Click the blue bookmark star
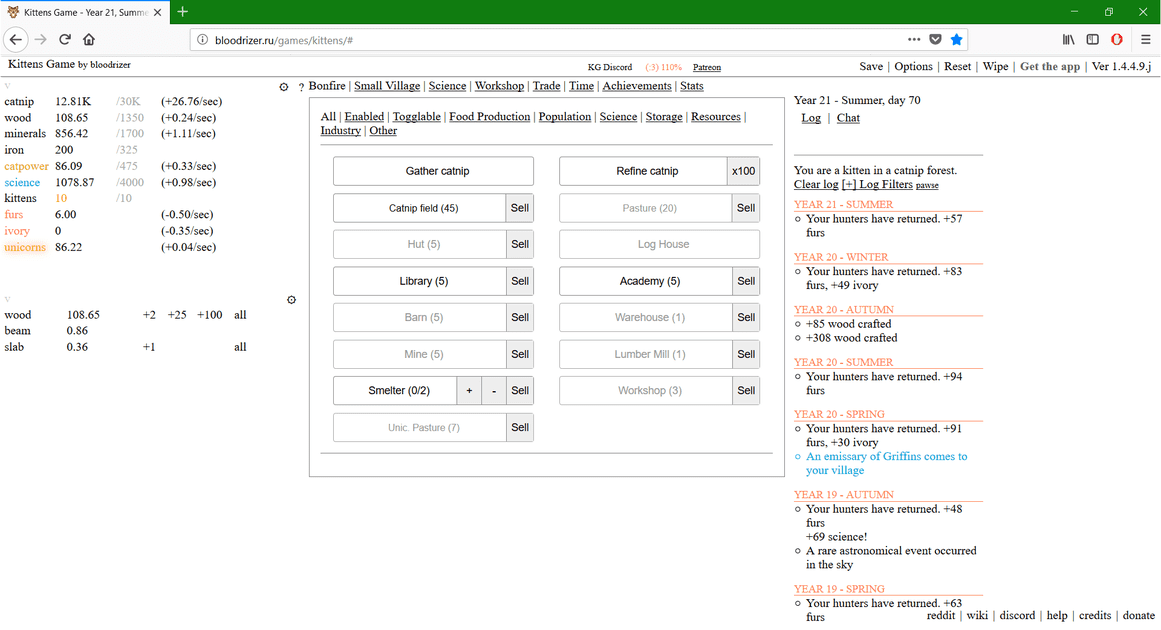This screenshot has height=630, width=1161. (957, 39)
